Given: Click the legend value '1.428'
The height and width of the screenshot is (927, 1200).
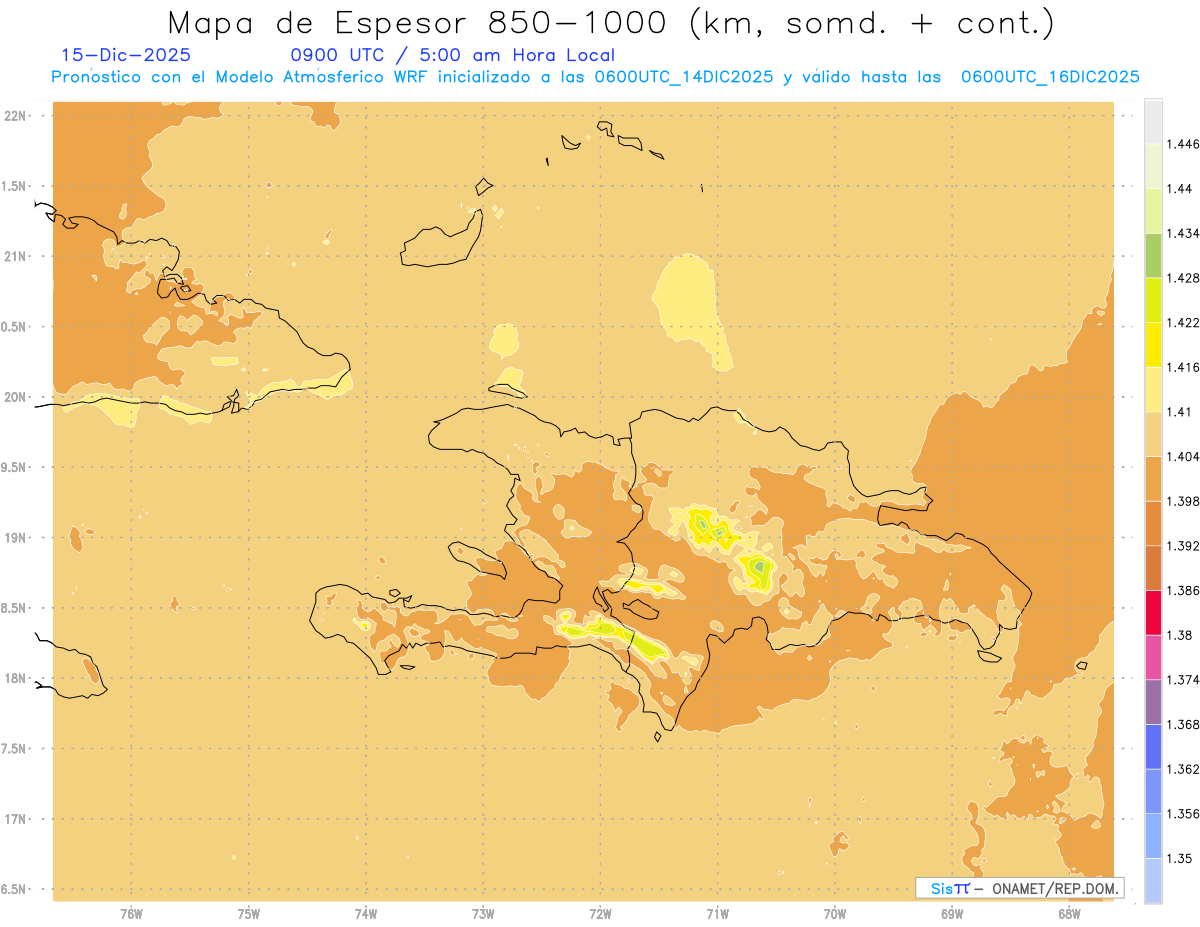Looking at the screenshot, I should [x=1185, y=278].
